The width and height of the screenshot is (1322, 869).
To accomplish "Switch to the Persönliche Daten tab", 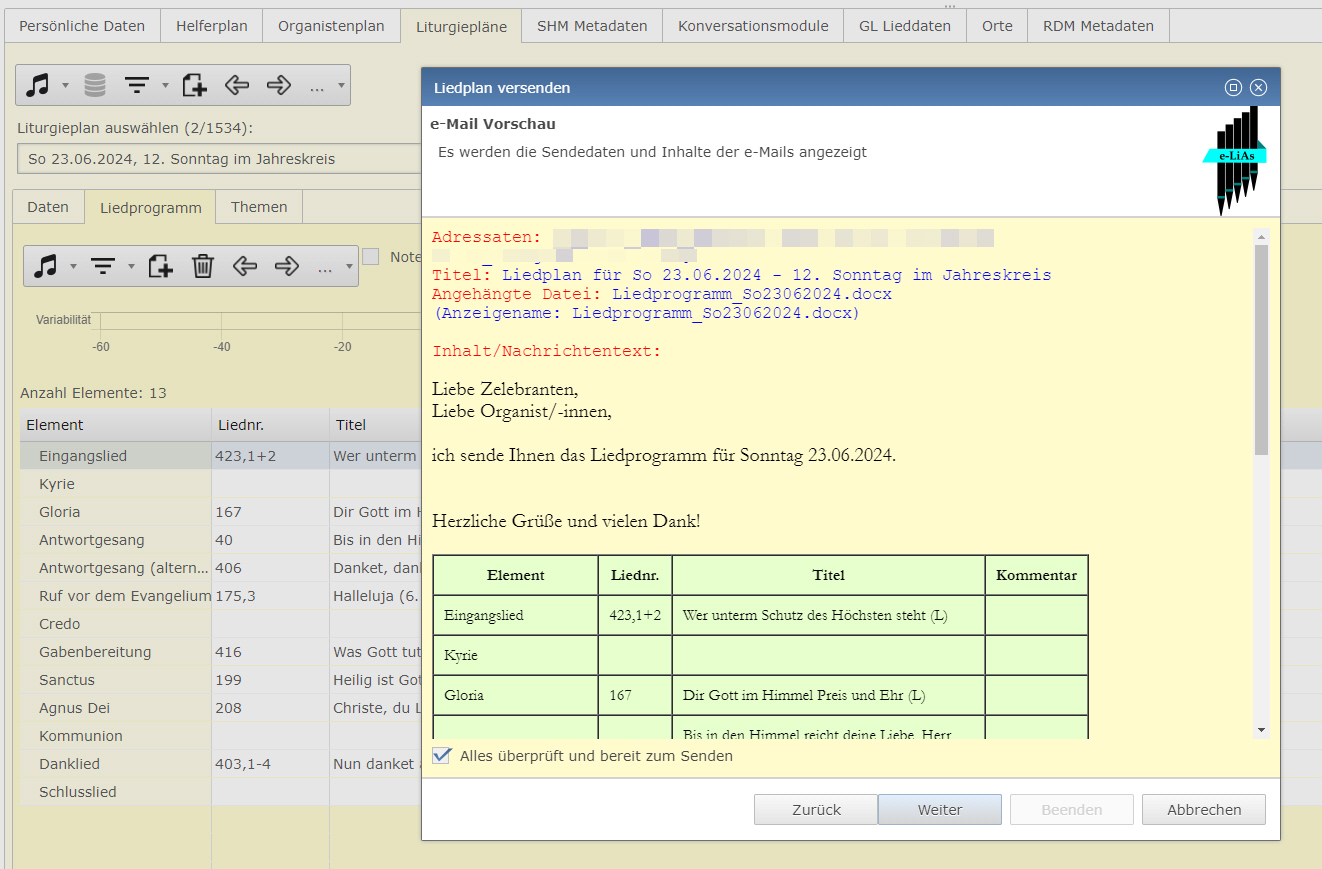I will (x=82, y=26).
